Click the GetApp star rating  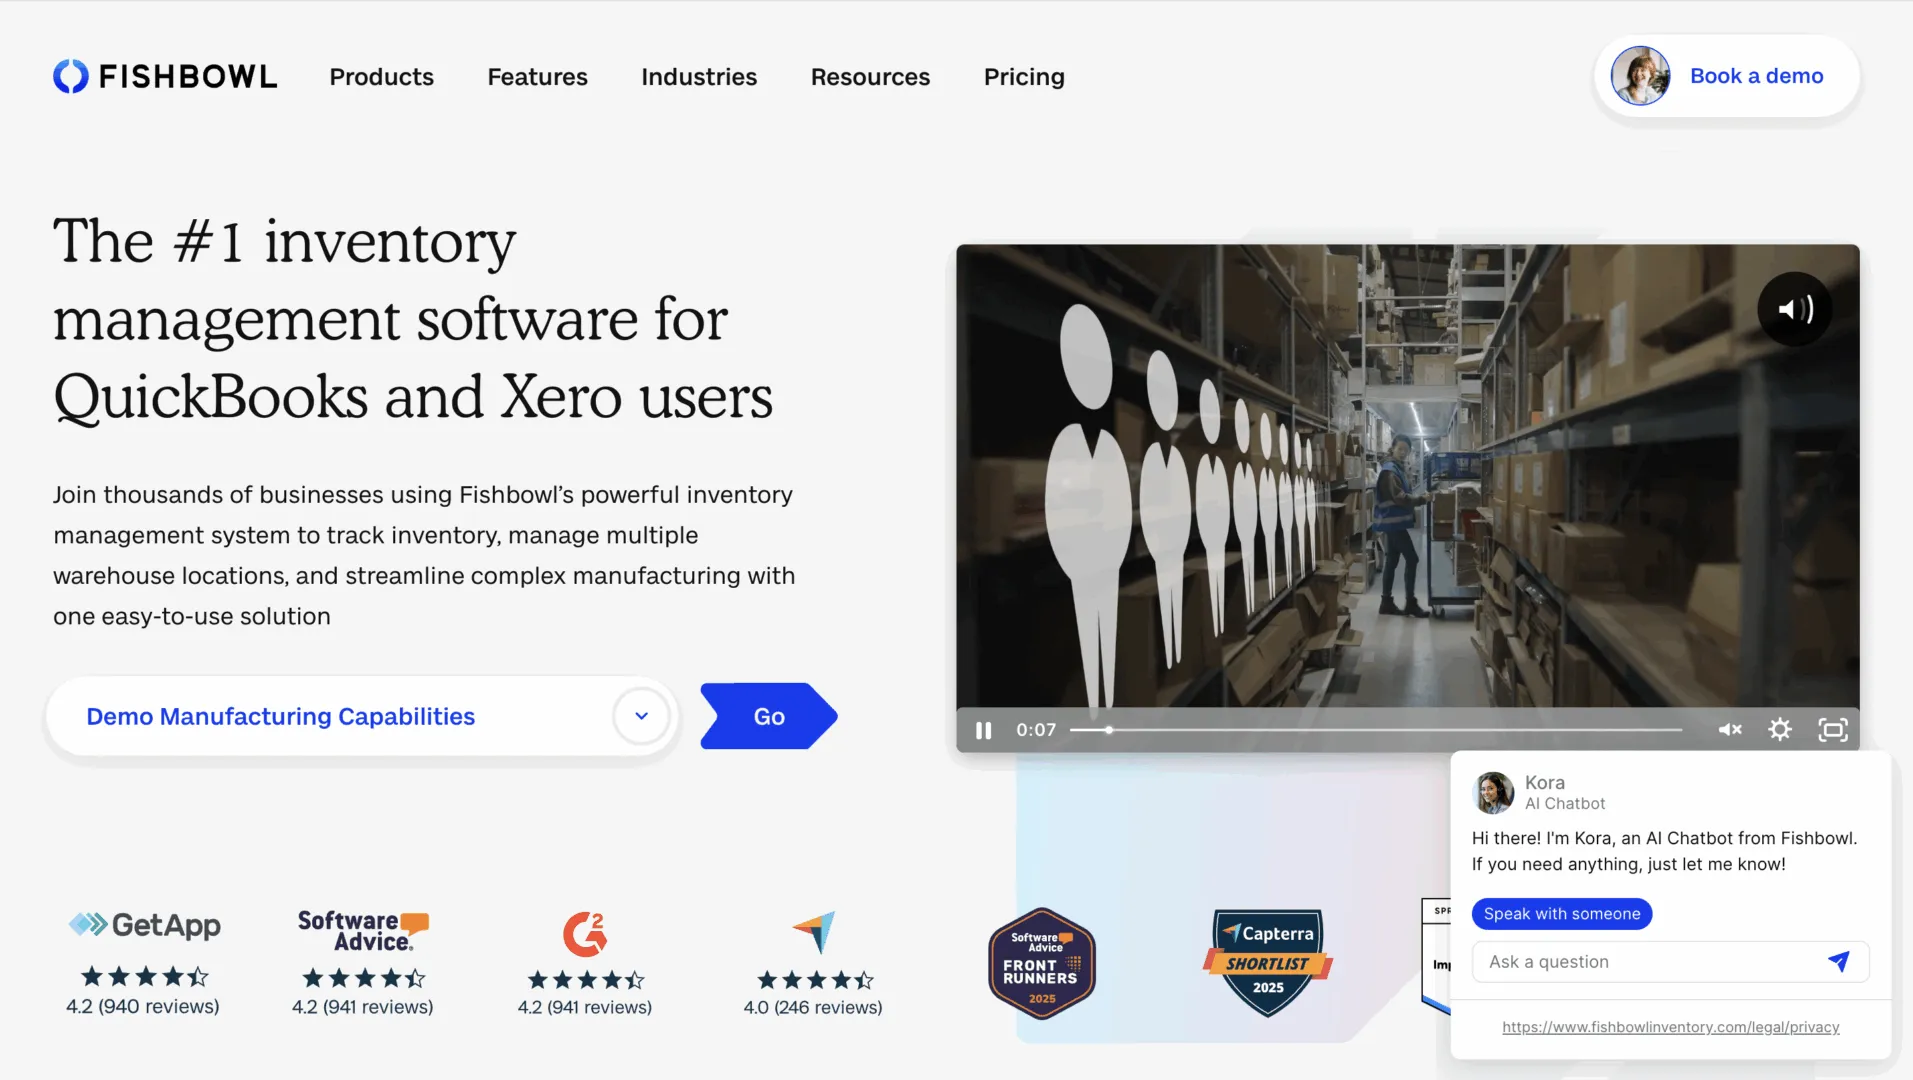click(145, 976)
